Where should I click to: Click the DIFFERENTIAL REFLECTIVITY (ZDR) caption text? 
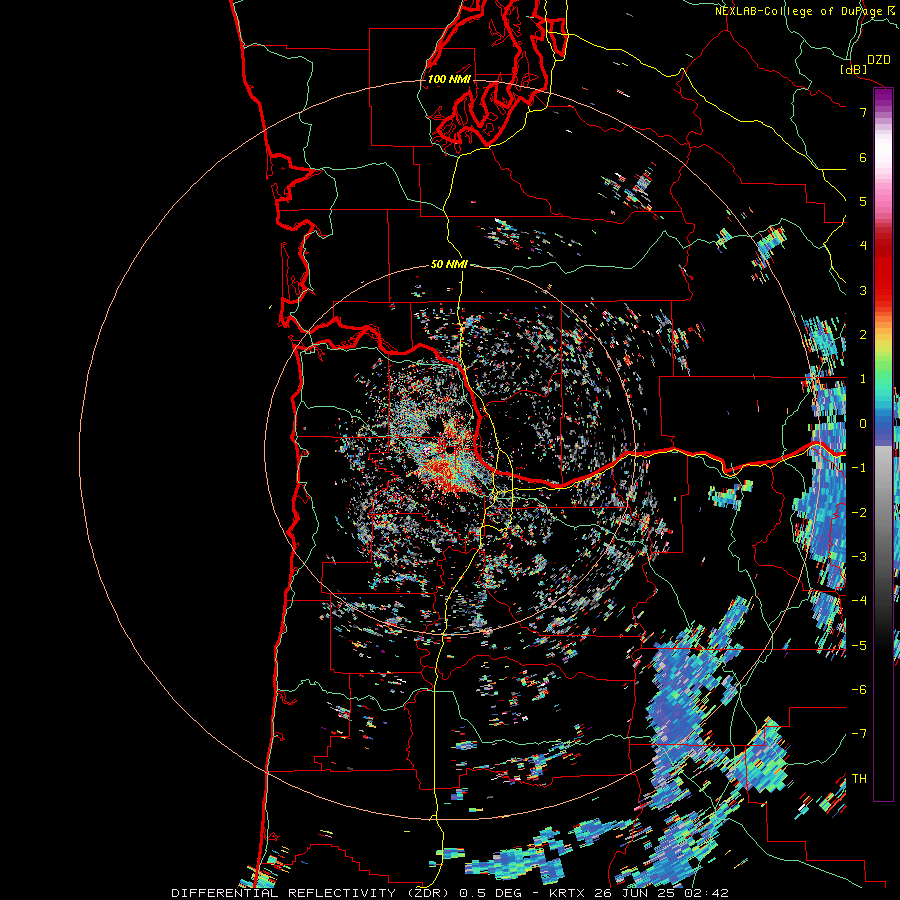(x=312, y=893)
